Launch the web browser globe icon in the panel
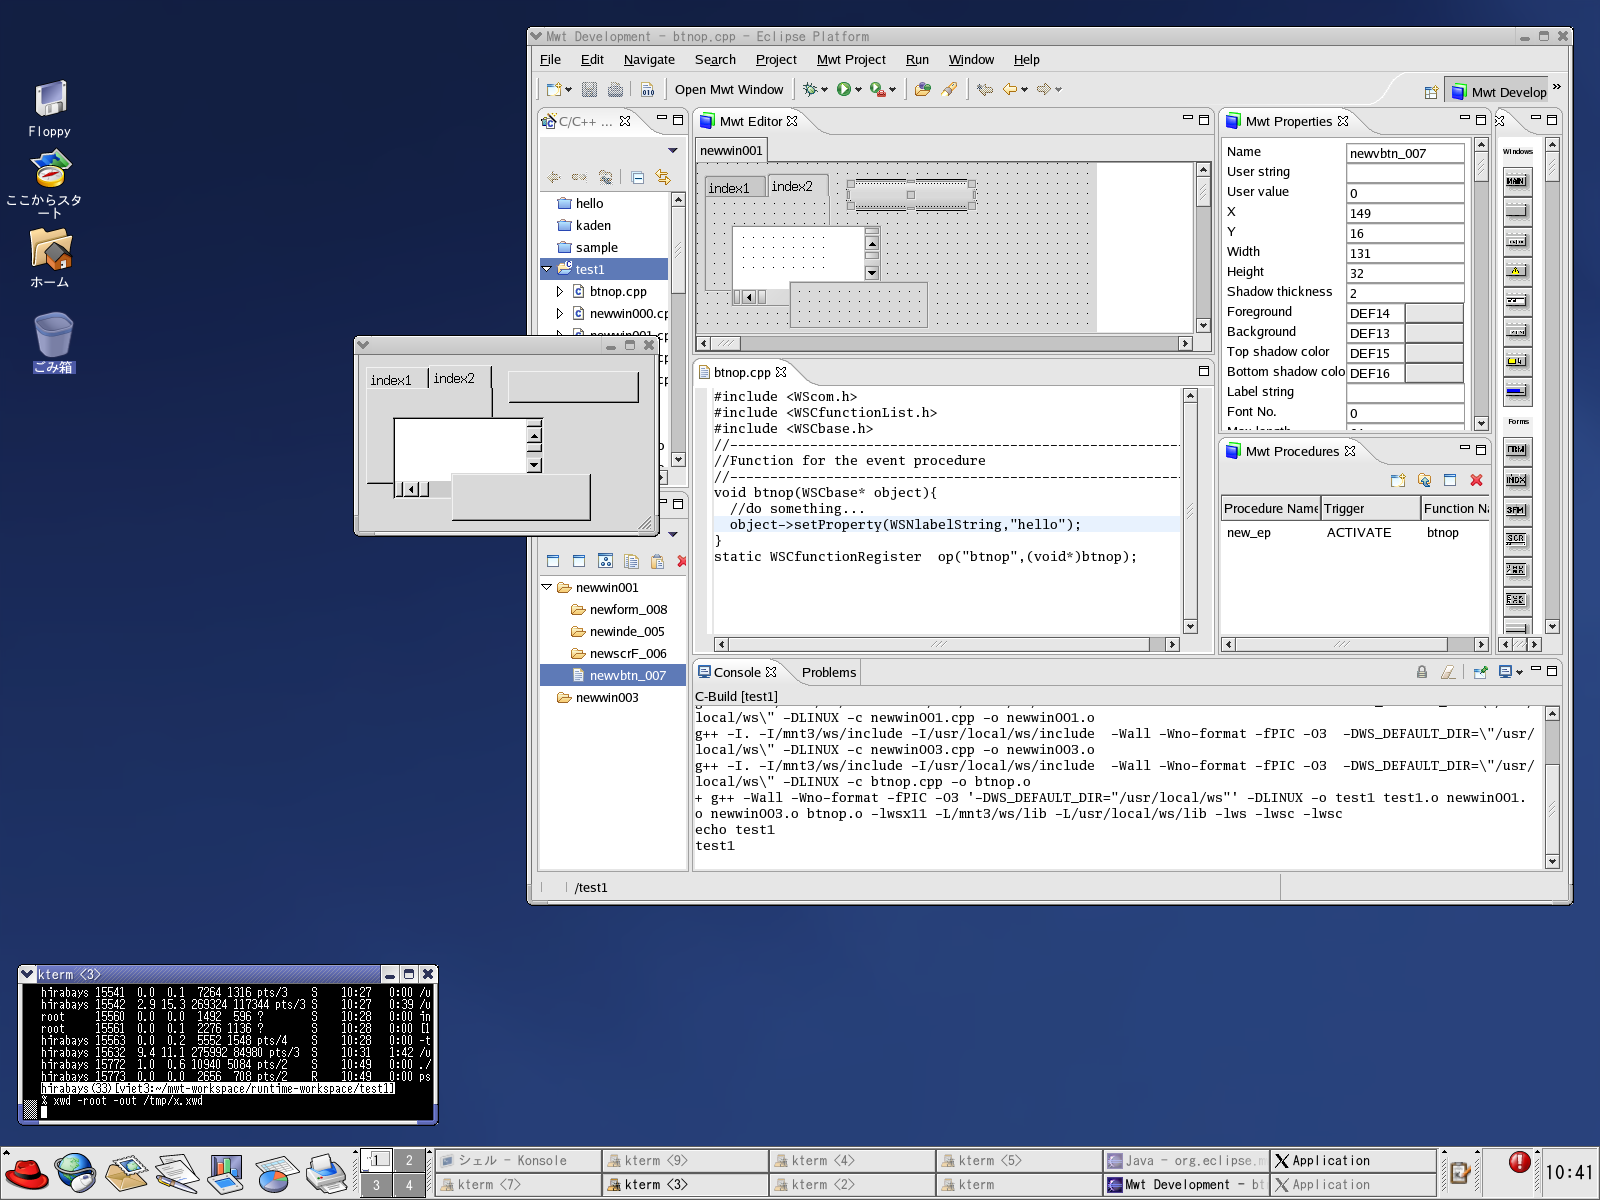Viewport: 1600px width, 1200px height. pyautogui.click(x=75, y=1172)
